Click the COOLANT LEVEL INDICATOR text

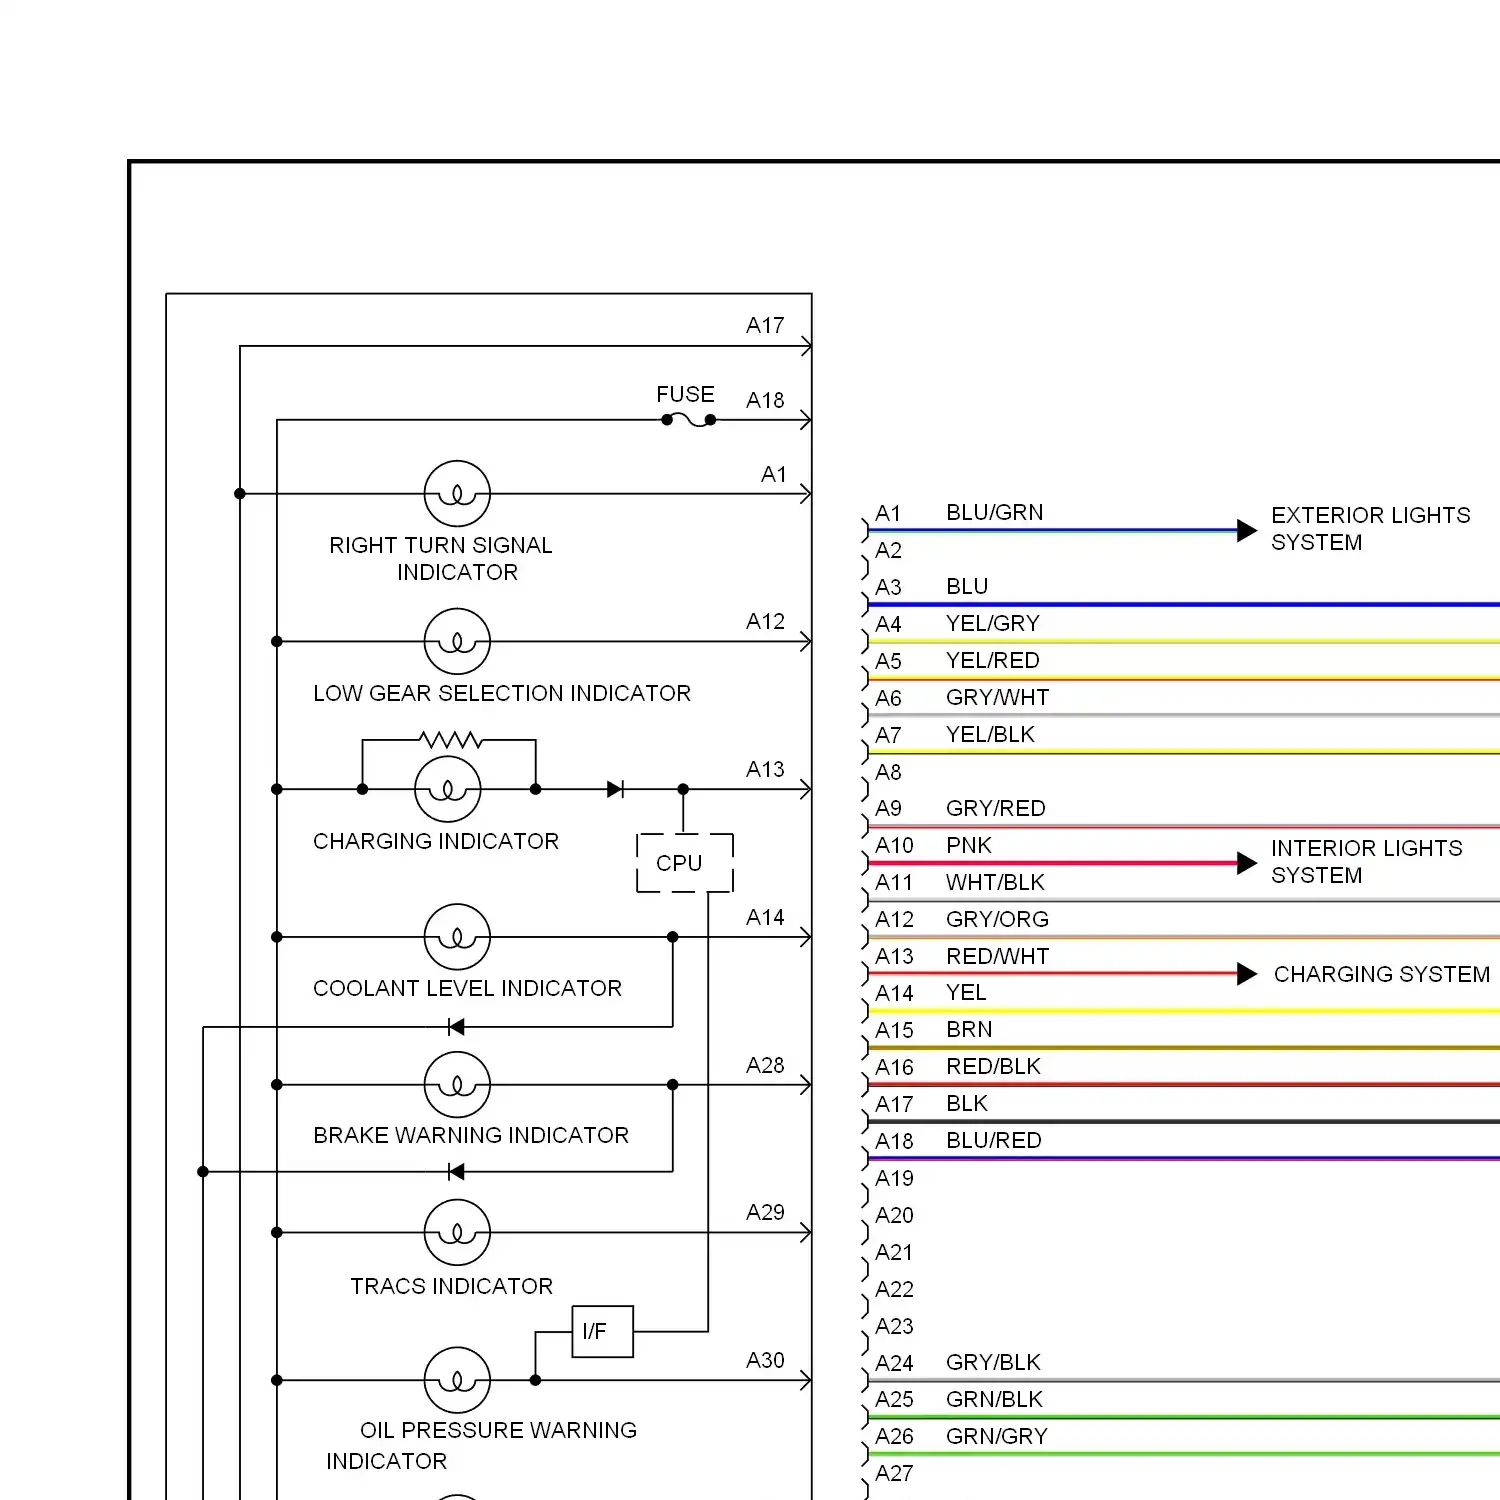467,989
